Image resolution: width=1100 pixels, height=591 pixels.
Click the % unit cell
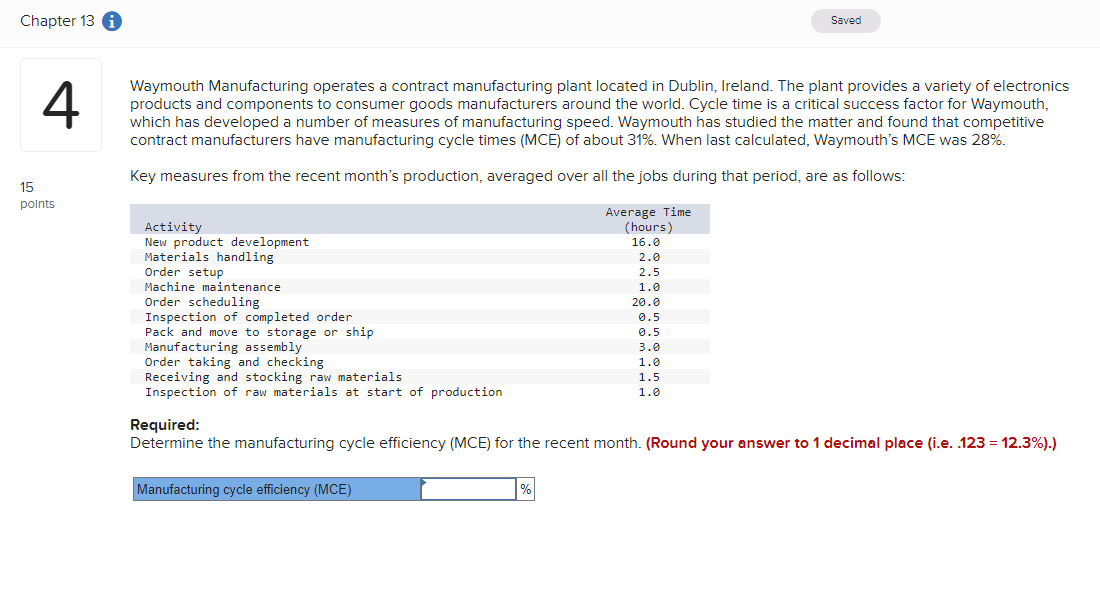[x=525, y=489]
